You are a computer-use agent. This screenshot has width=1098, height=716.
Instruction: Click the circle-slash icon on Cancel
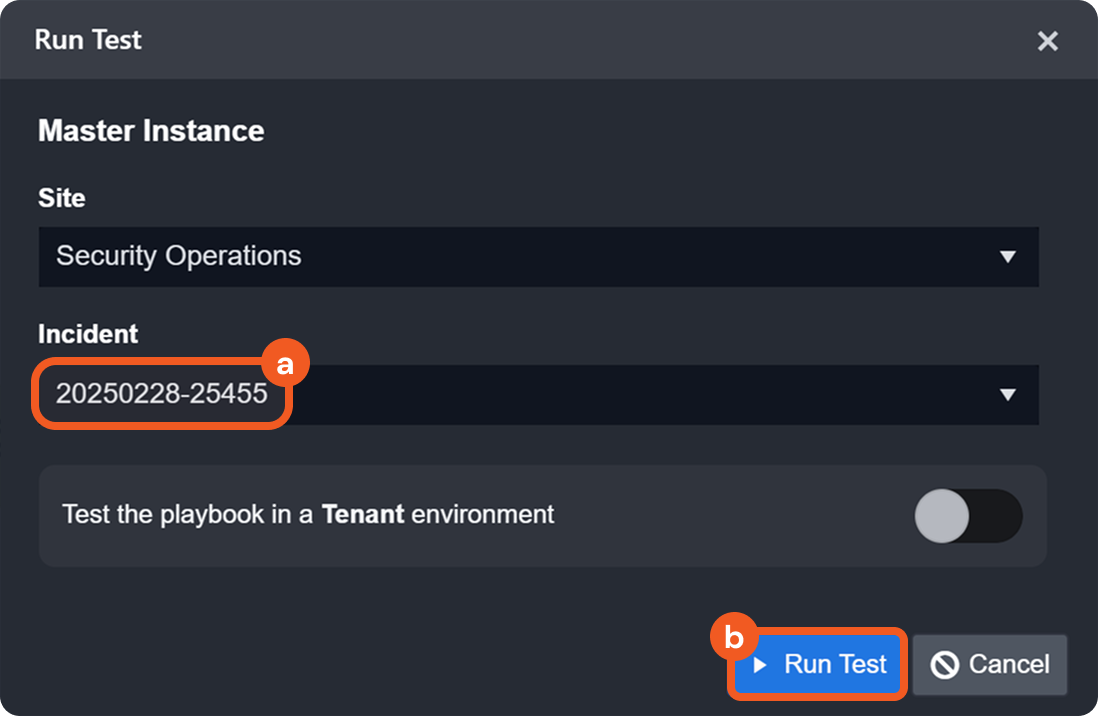click(944, 665)
